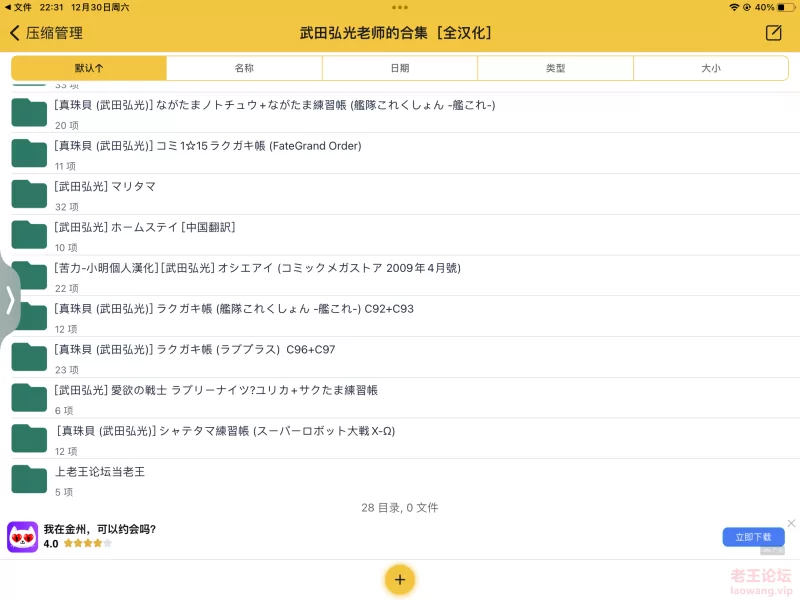Image resolution: width=800 pixels, height=600 pixels.
Task: Click the "28 目录, 0 文件" summary text
Action: click(x=400, y=508)
